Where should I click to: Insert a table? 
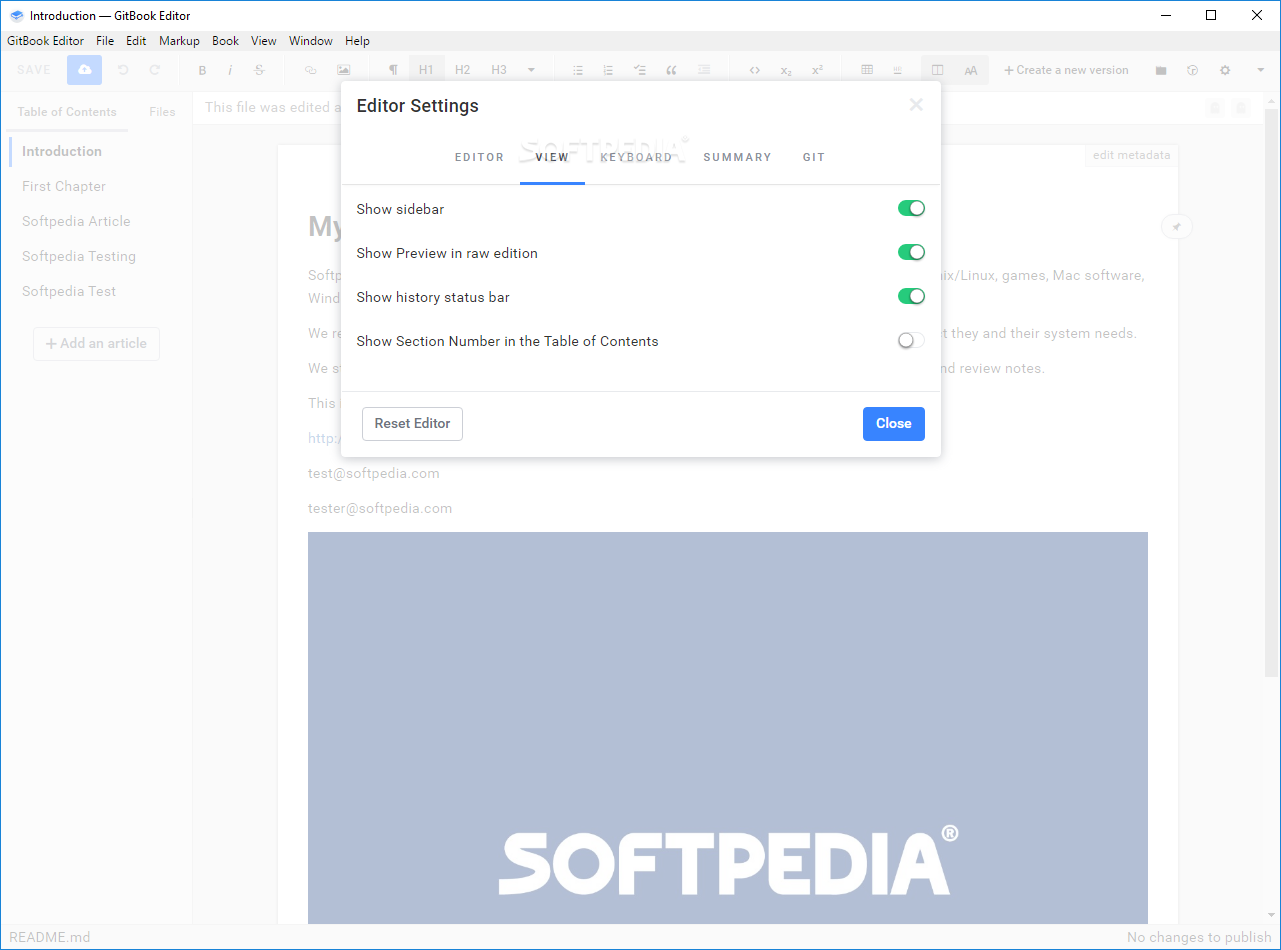coord(867,70)
